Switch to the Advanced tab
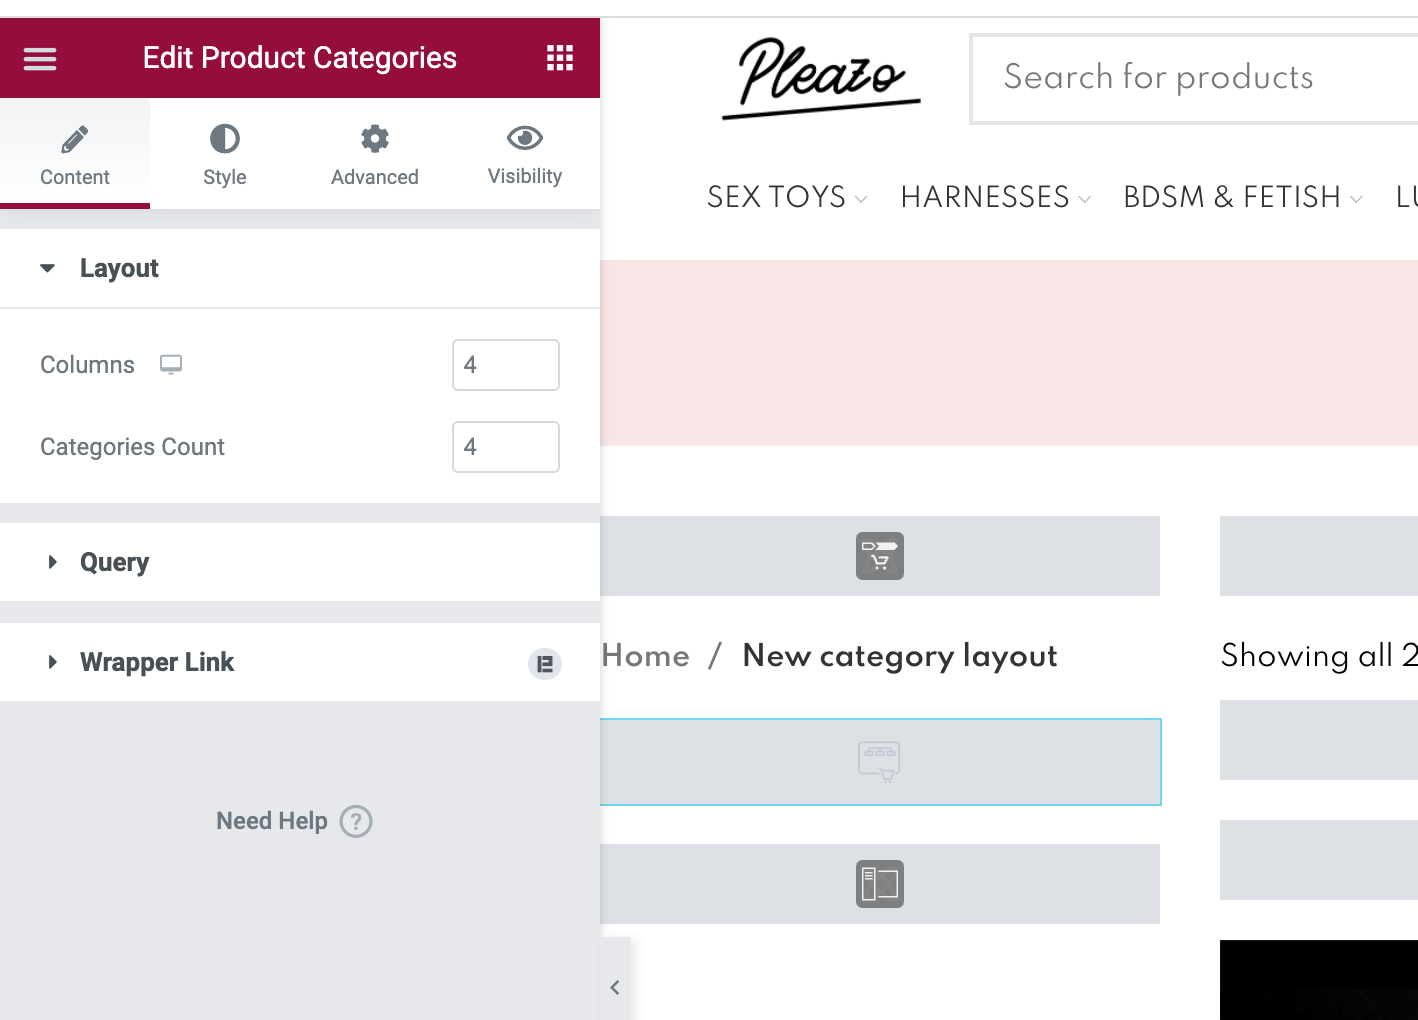1418x1020 pixels. click(x=374, y=155)
